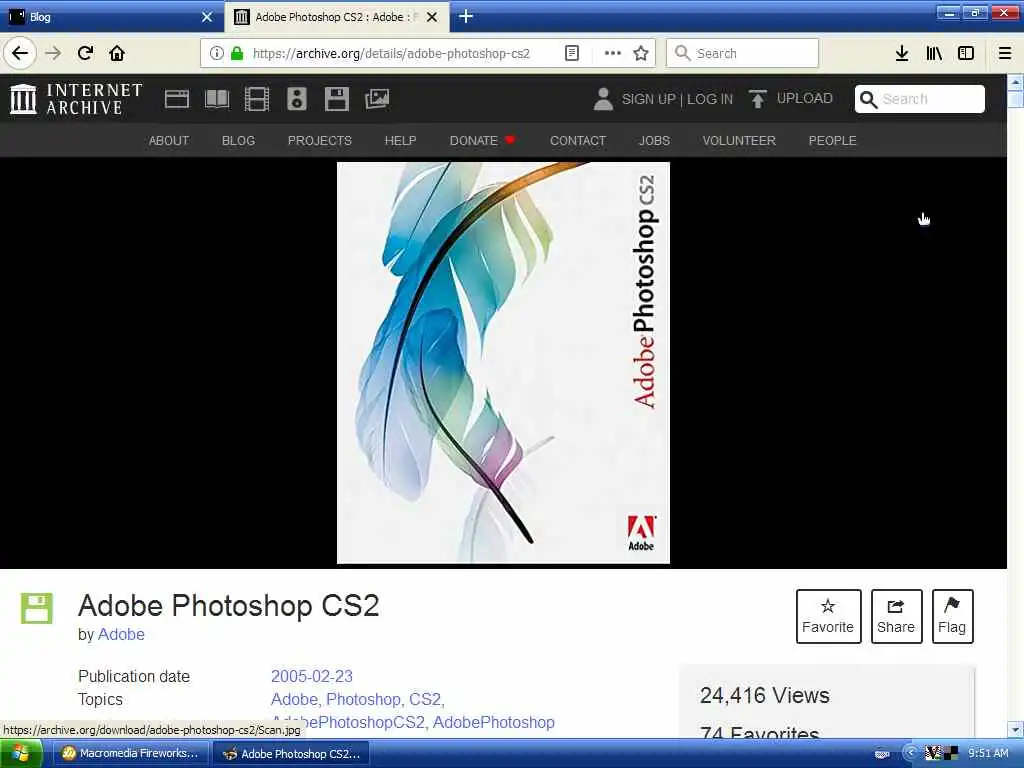The height and width of the screenshot is (768, 1024).
Task: Click the green software floppy icon beside title
Action: (37, 609)
